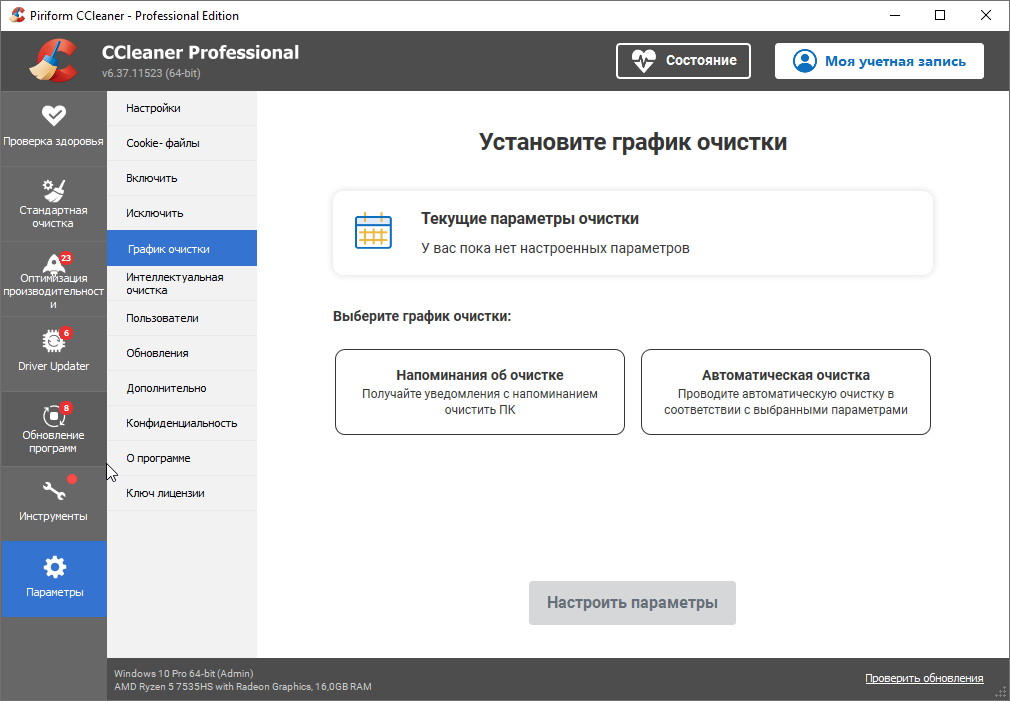Screen dimensions: 1010x701
Task: Click the Текущие параметры очистки card
Action: [633, 233]
